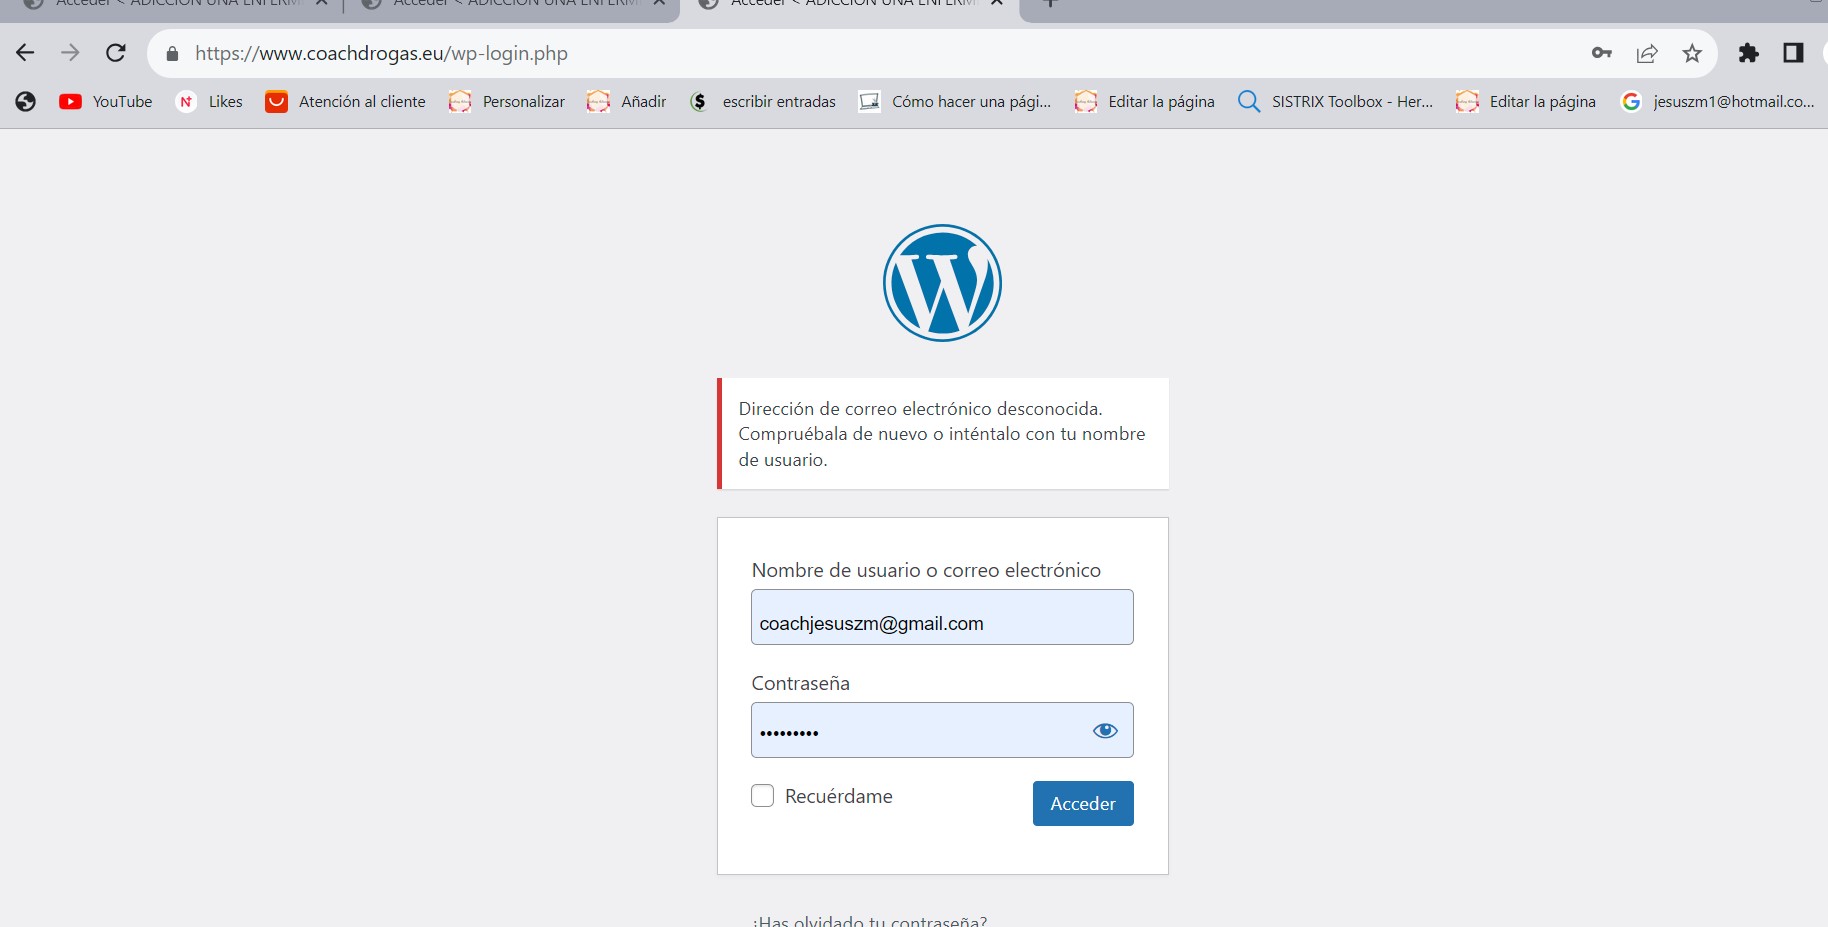The height and width of the screenshot is (927, 1828).
Task: Open the Likes bookmark
Action: tap(209, 101)
